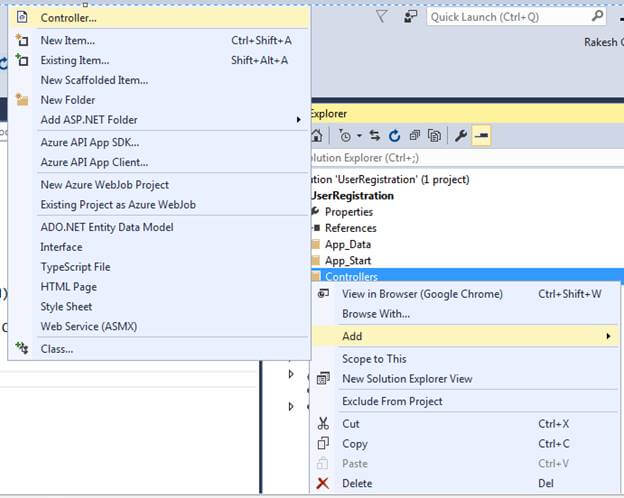The width and height of the screenshot is (624, 498).
Task: Open Properties via the wrench icon
Action: [460, 136]
